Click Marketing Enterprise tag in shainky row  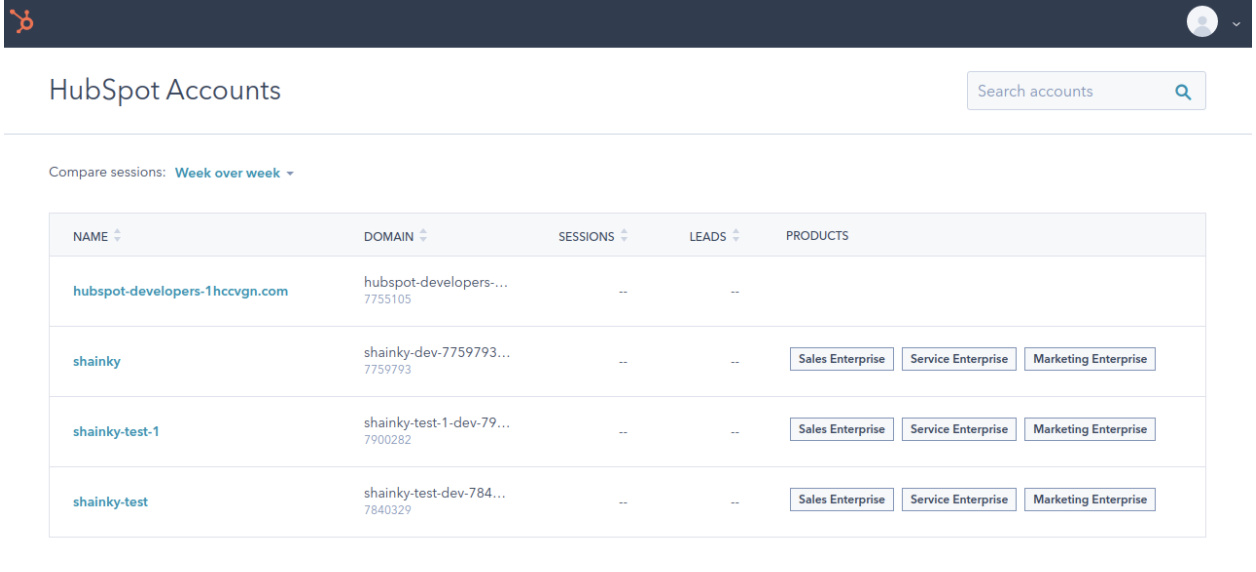point(1090,359)
